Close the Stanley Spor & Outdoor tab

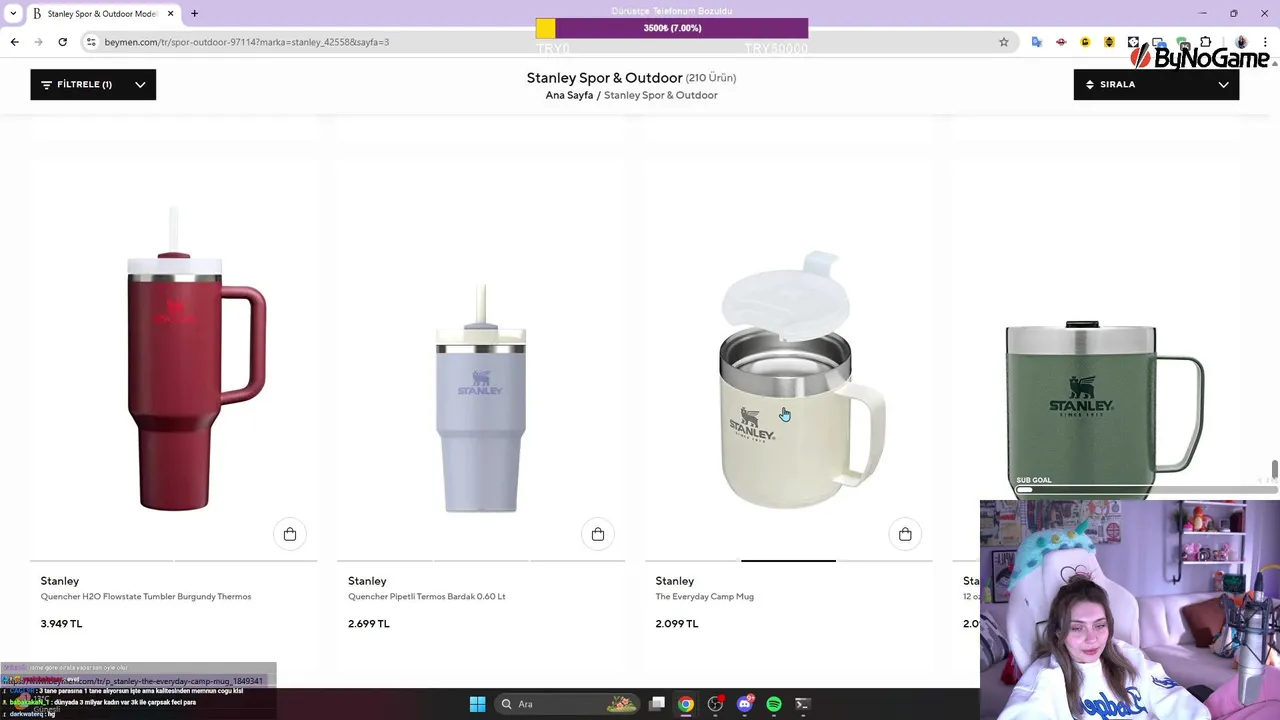pos(171,14)
